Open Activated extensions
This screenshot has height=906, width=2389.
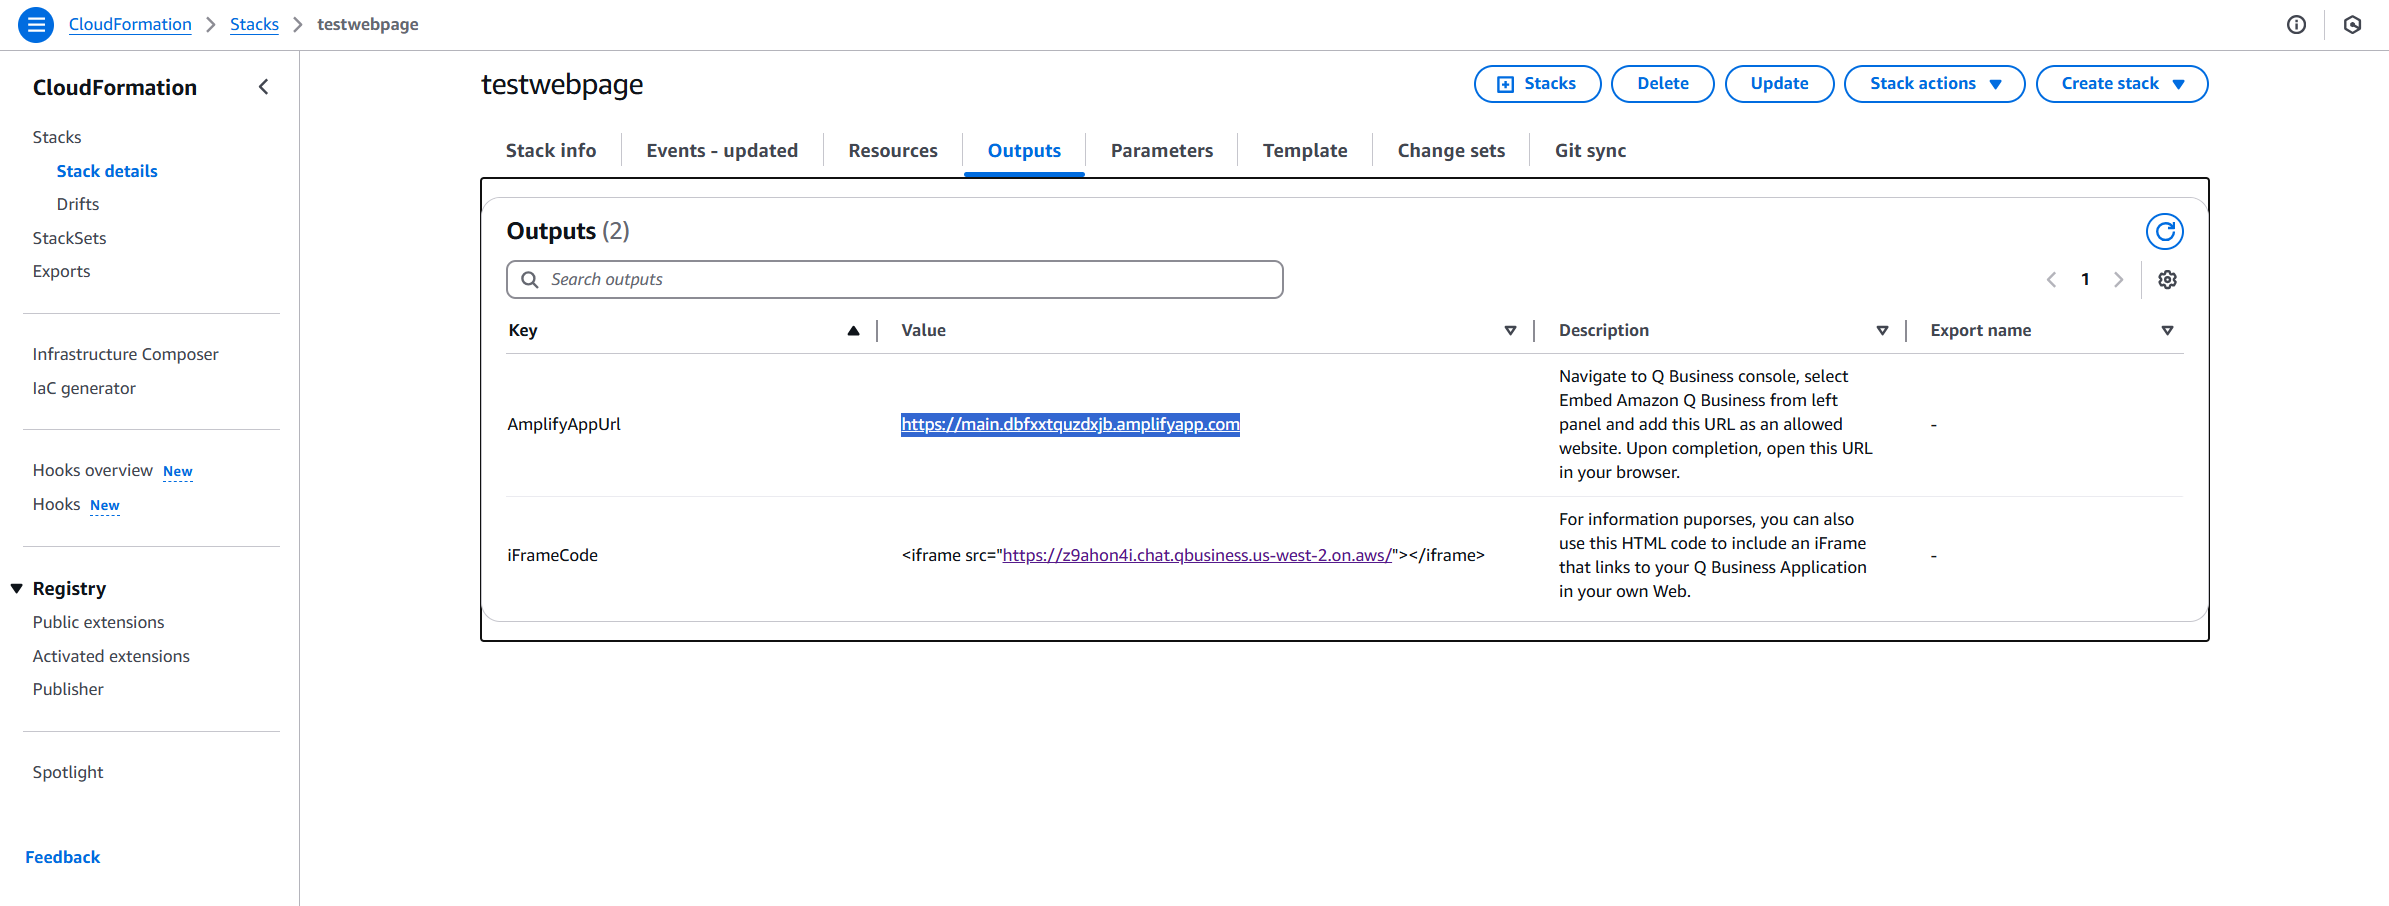point(111,657)
